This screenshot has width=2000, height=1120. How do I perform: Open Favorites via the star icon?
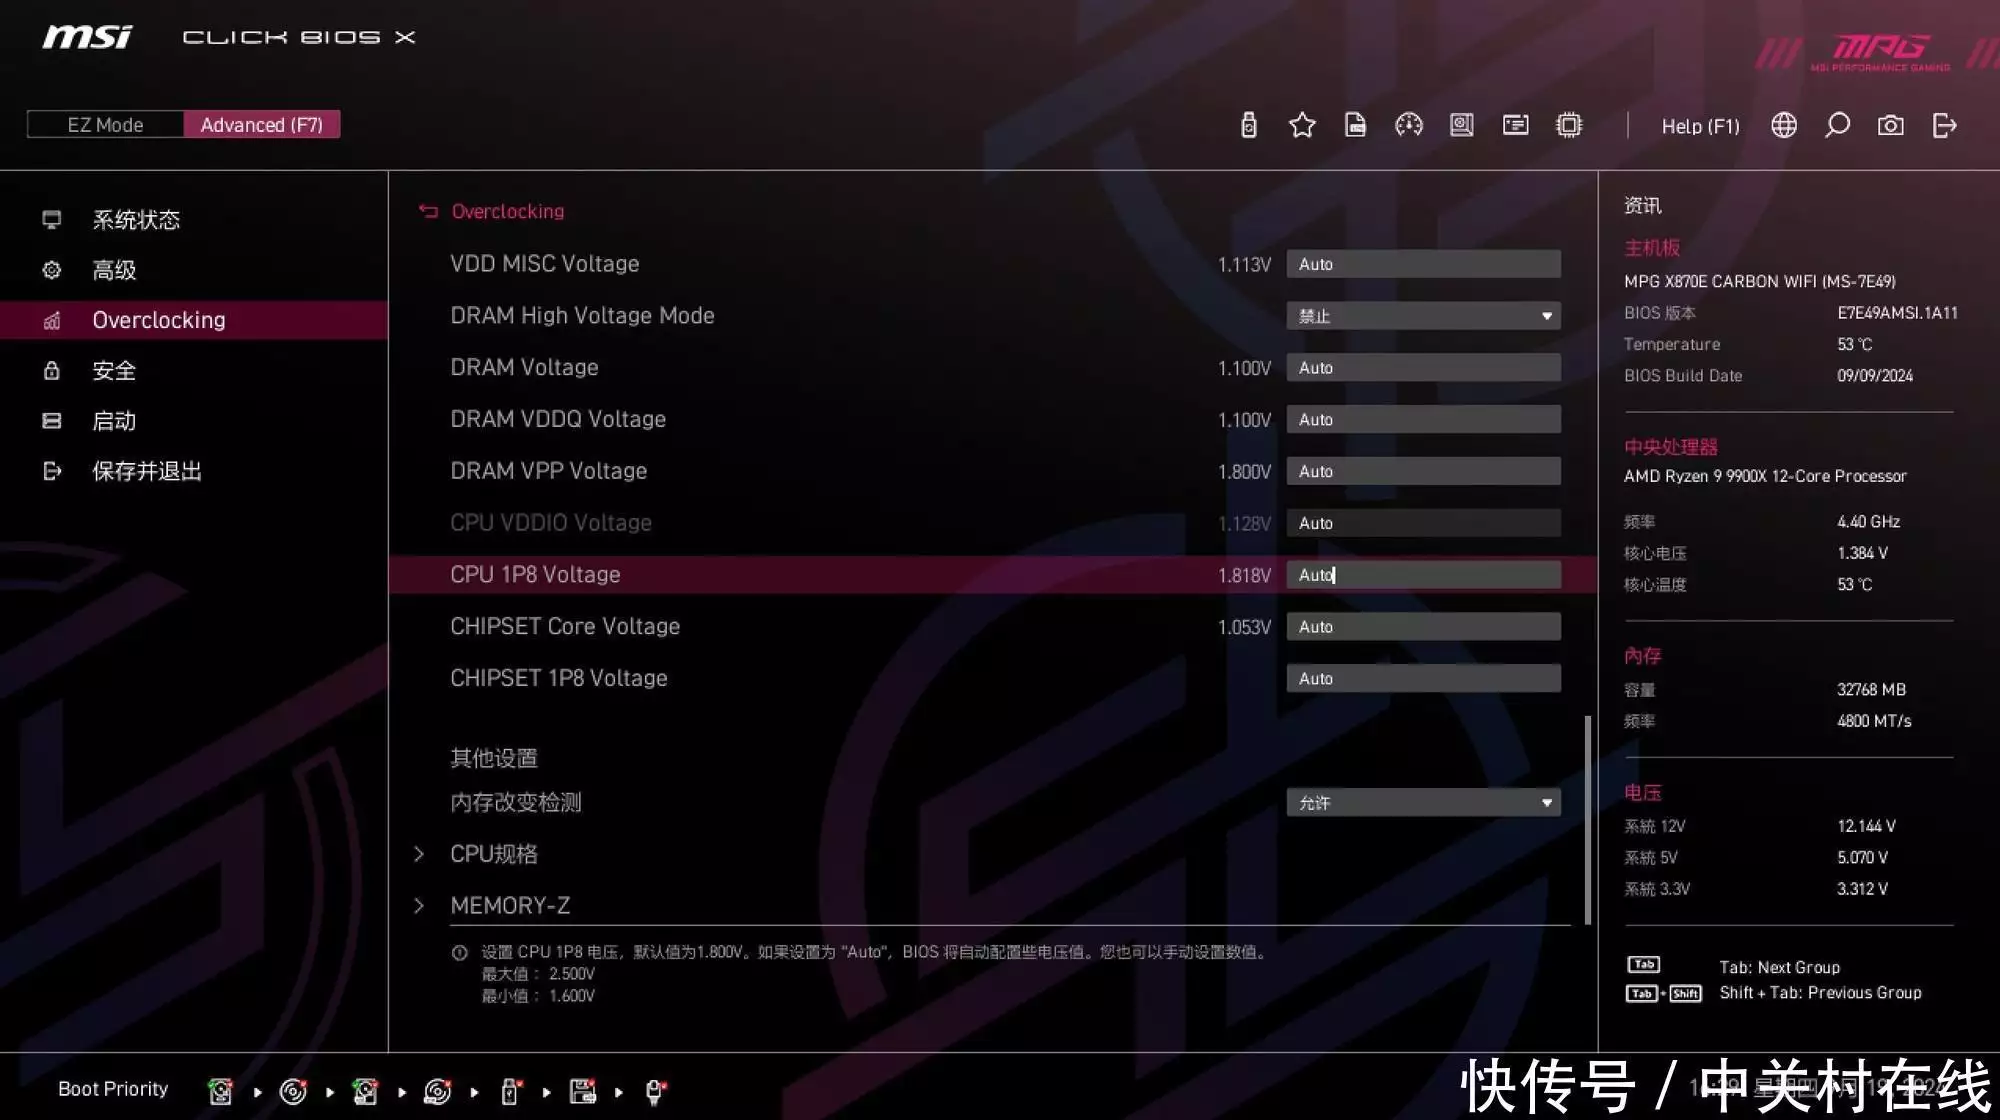tap(1302, 125)
